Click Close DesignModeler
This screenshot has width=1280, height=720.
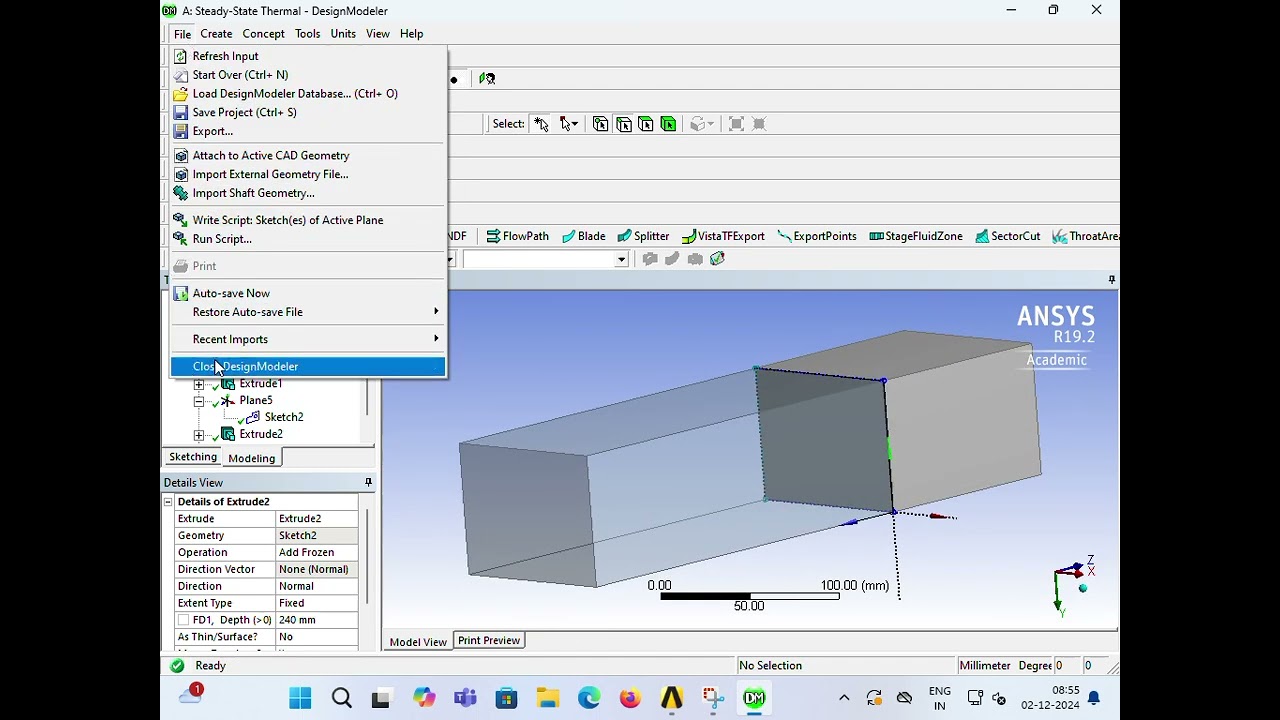[307, 366]
